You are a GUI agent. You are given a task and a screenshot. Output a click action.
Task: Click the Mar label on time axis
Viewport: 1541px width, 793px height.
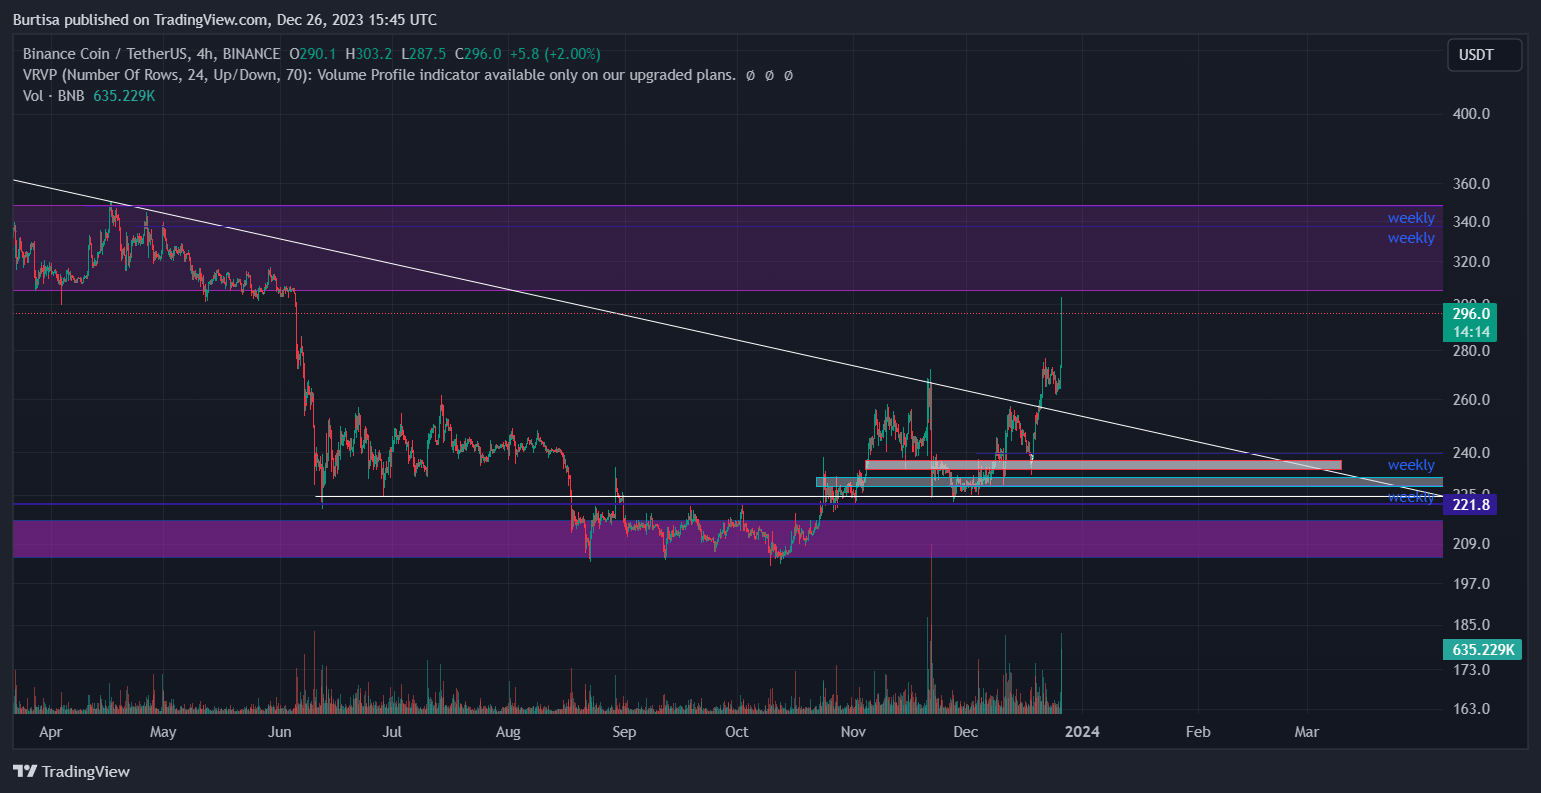point(1306,732)
